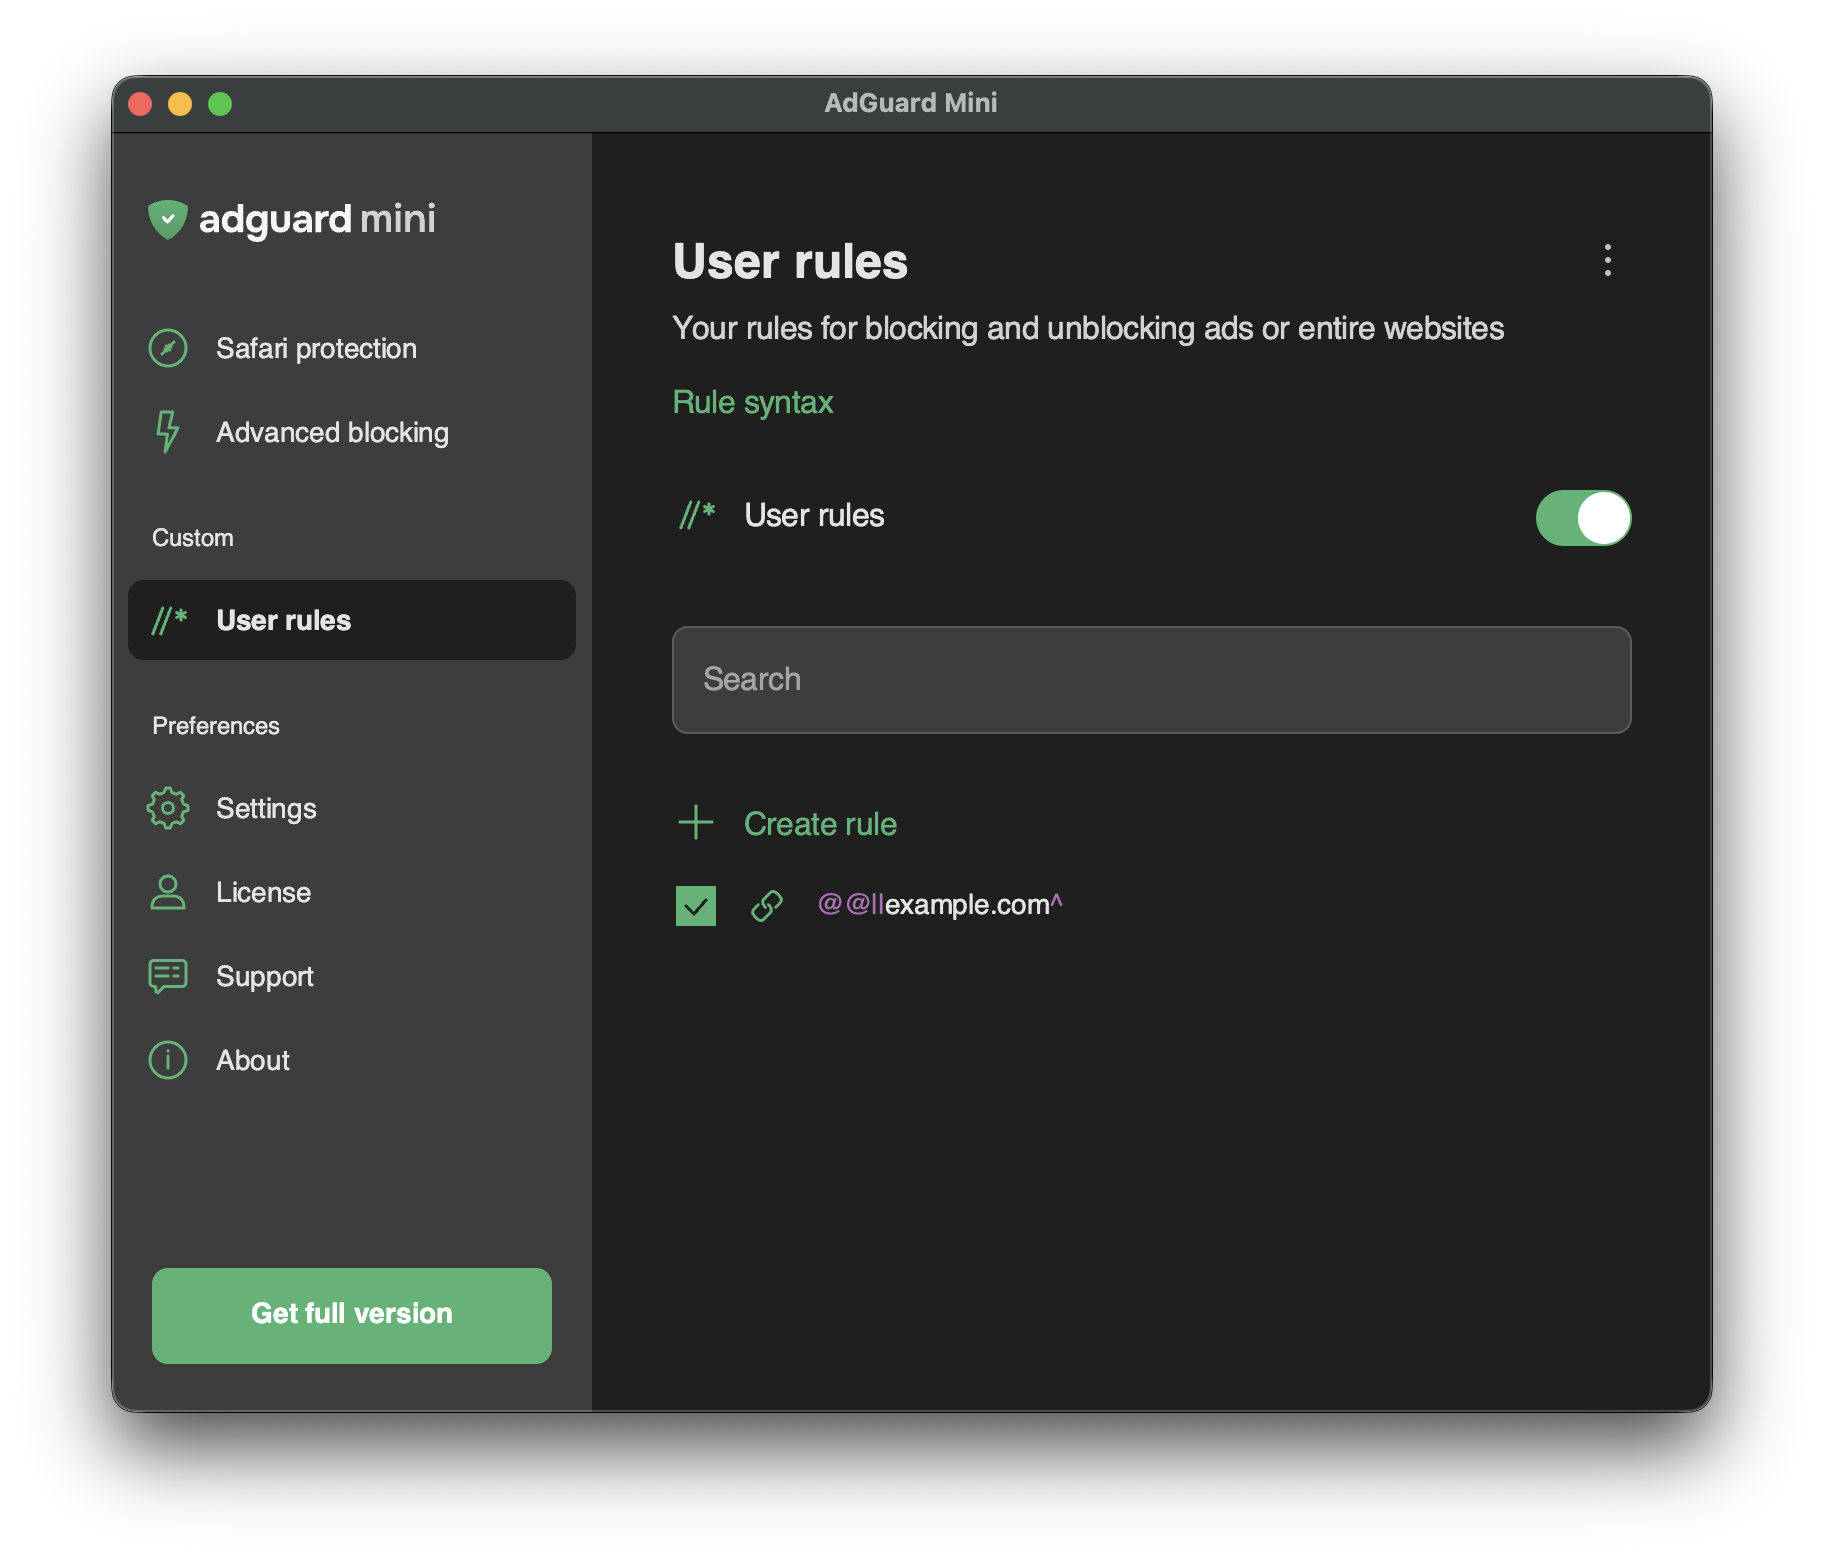Open Settings via the gear icon
Viewport: 1824px width, 1560px height.
pos(168,808)
